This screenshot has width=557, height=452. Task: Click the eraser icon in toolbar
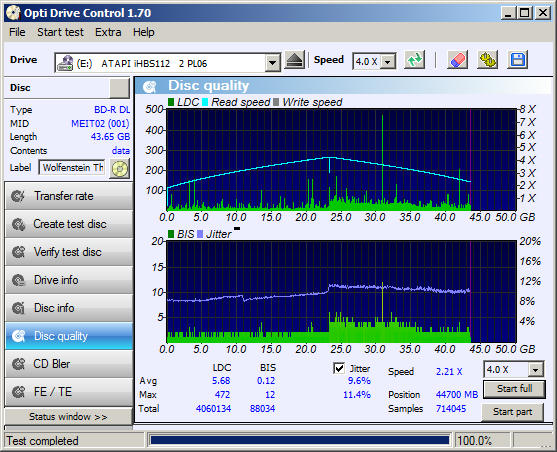click(457, 60)
